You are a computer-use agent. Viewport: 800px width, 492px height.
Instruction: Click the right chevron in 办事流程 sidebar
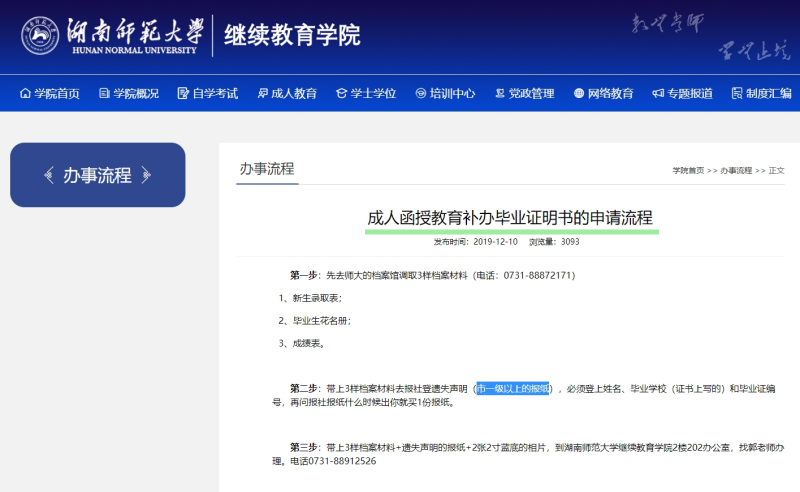(146, 175)
